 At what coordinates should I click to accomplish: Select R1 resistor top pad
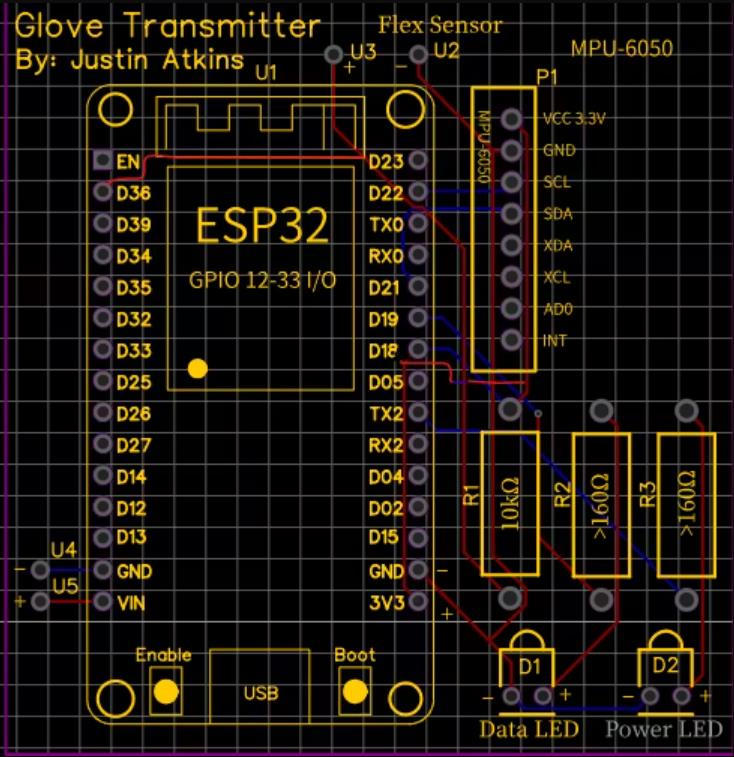[510, 410]
